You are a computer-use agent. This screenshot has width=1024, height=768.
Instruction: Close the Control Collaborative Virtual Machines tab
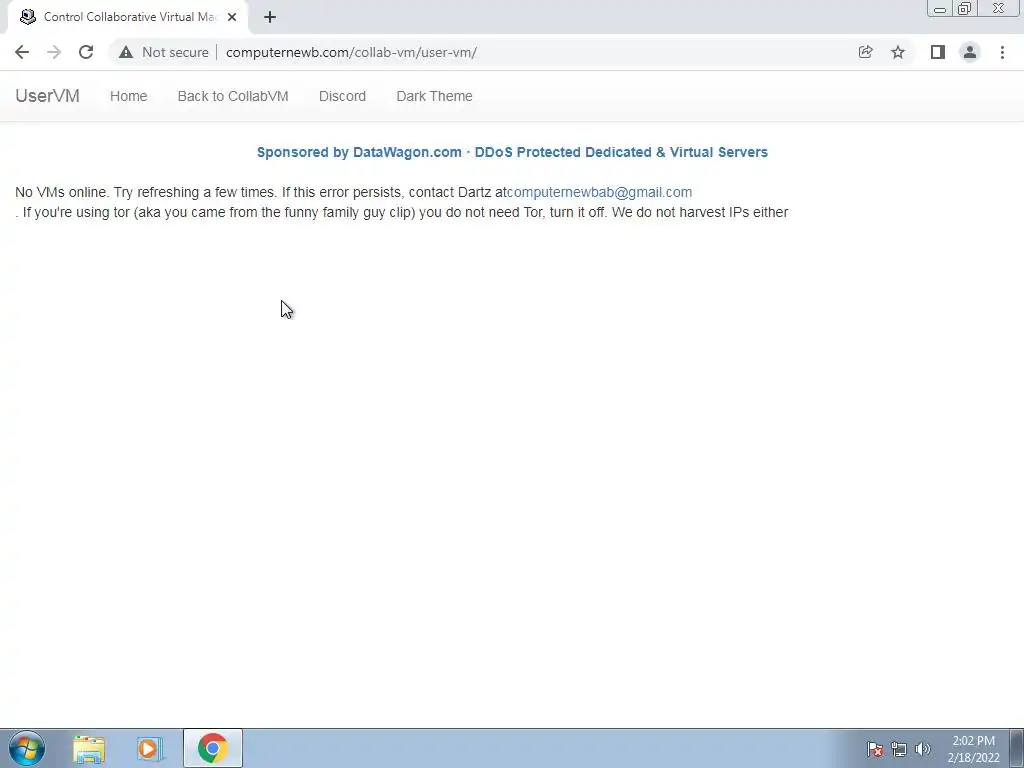coord(232,17)
